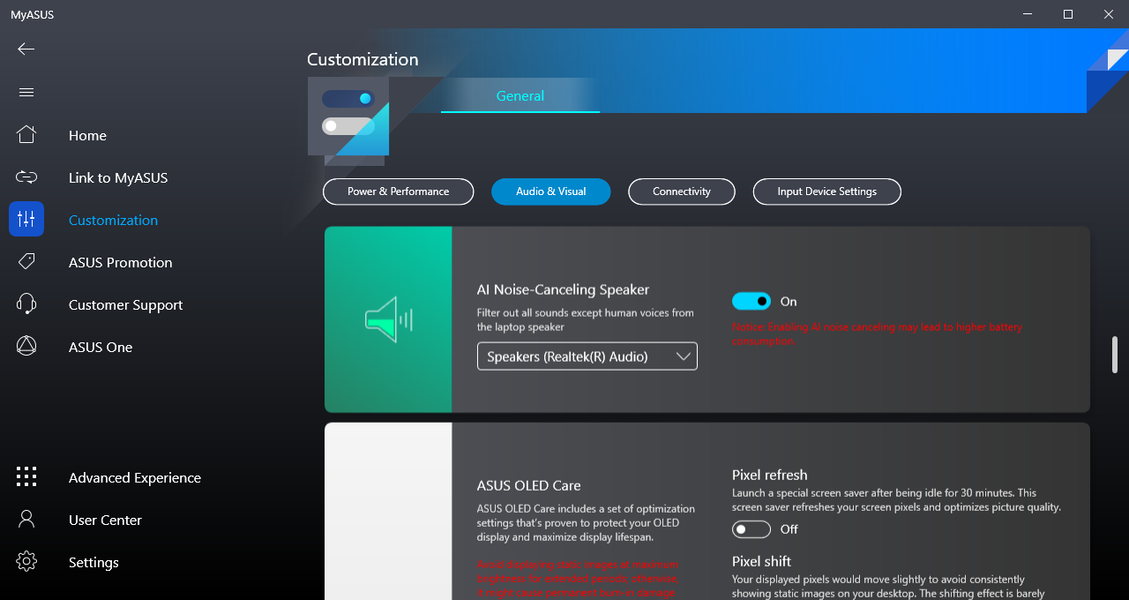This screenshot has width=1129, height=600.
Task: Open the hamburger menu icon
Action: 26,92
